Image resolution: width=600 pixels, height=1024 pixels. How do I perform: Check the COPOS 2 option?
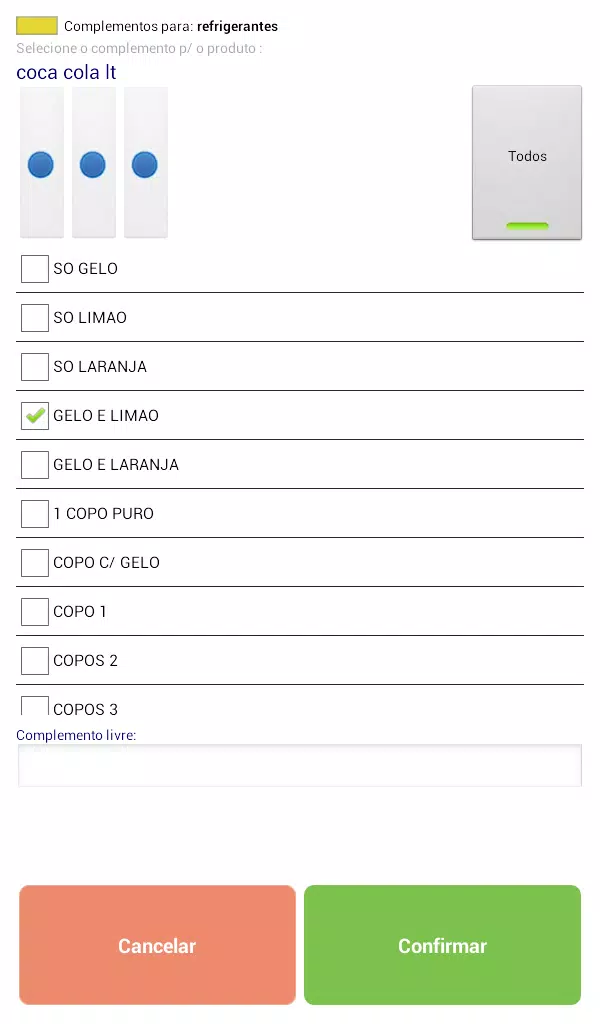(35, 660)
